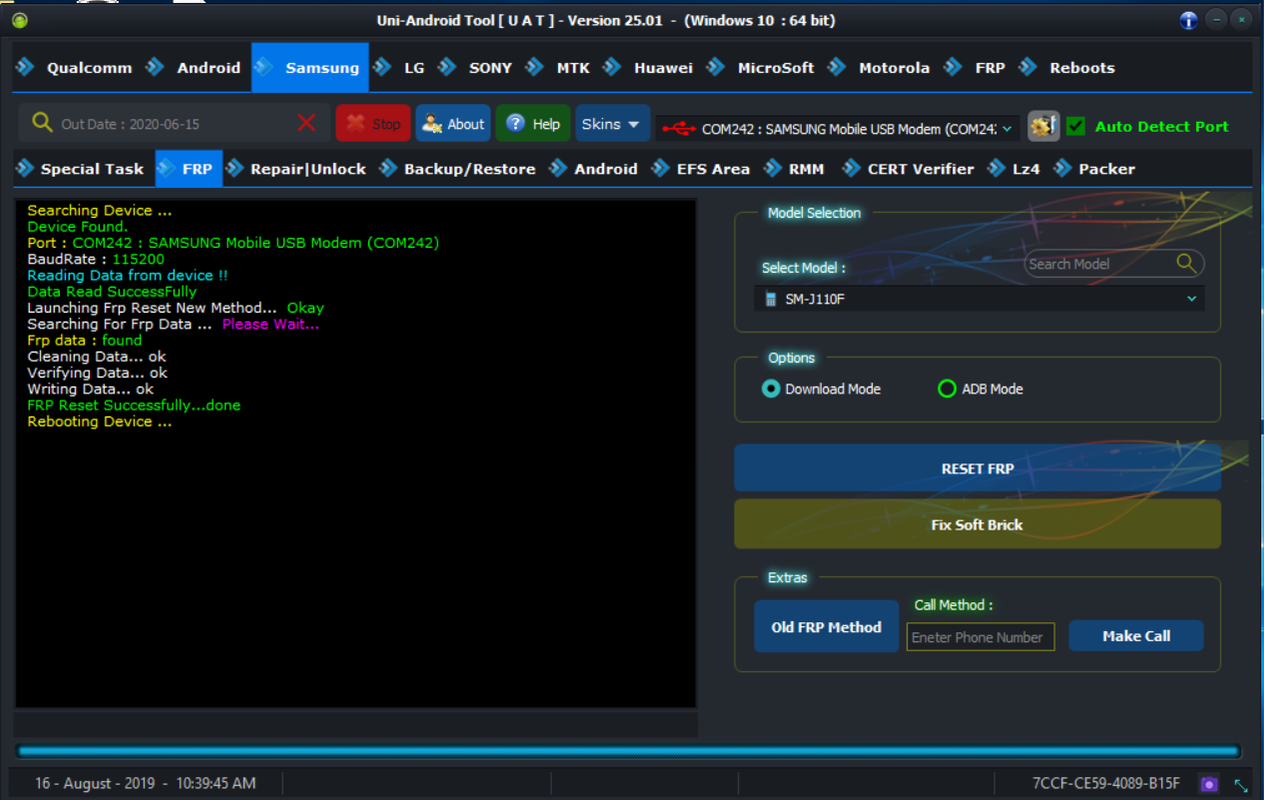Click the magnifier icon beside Out Date
This screenshot has height=800, width=1264.
coord(41,123)
